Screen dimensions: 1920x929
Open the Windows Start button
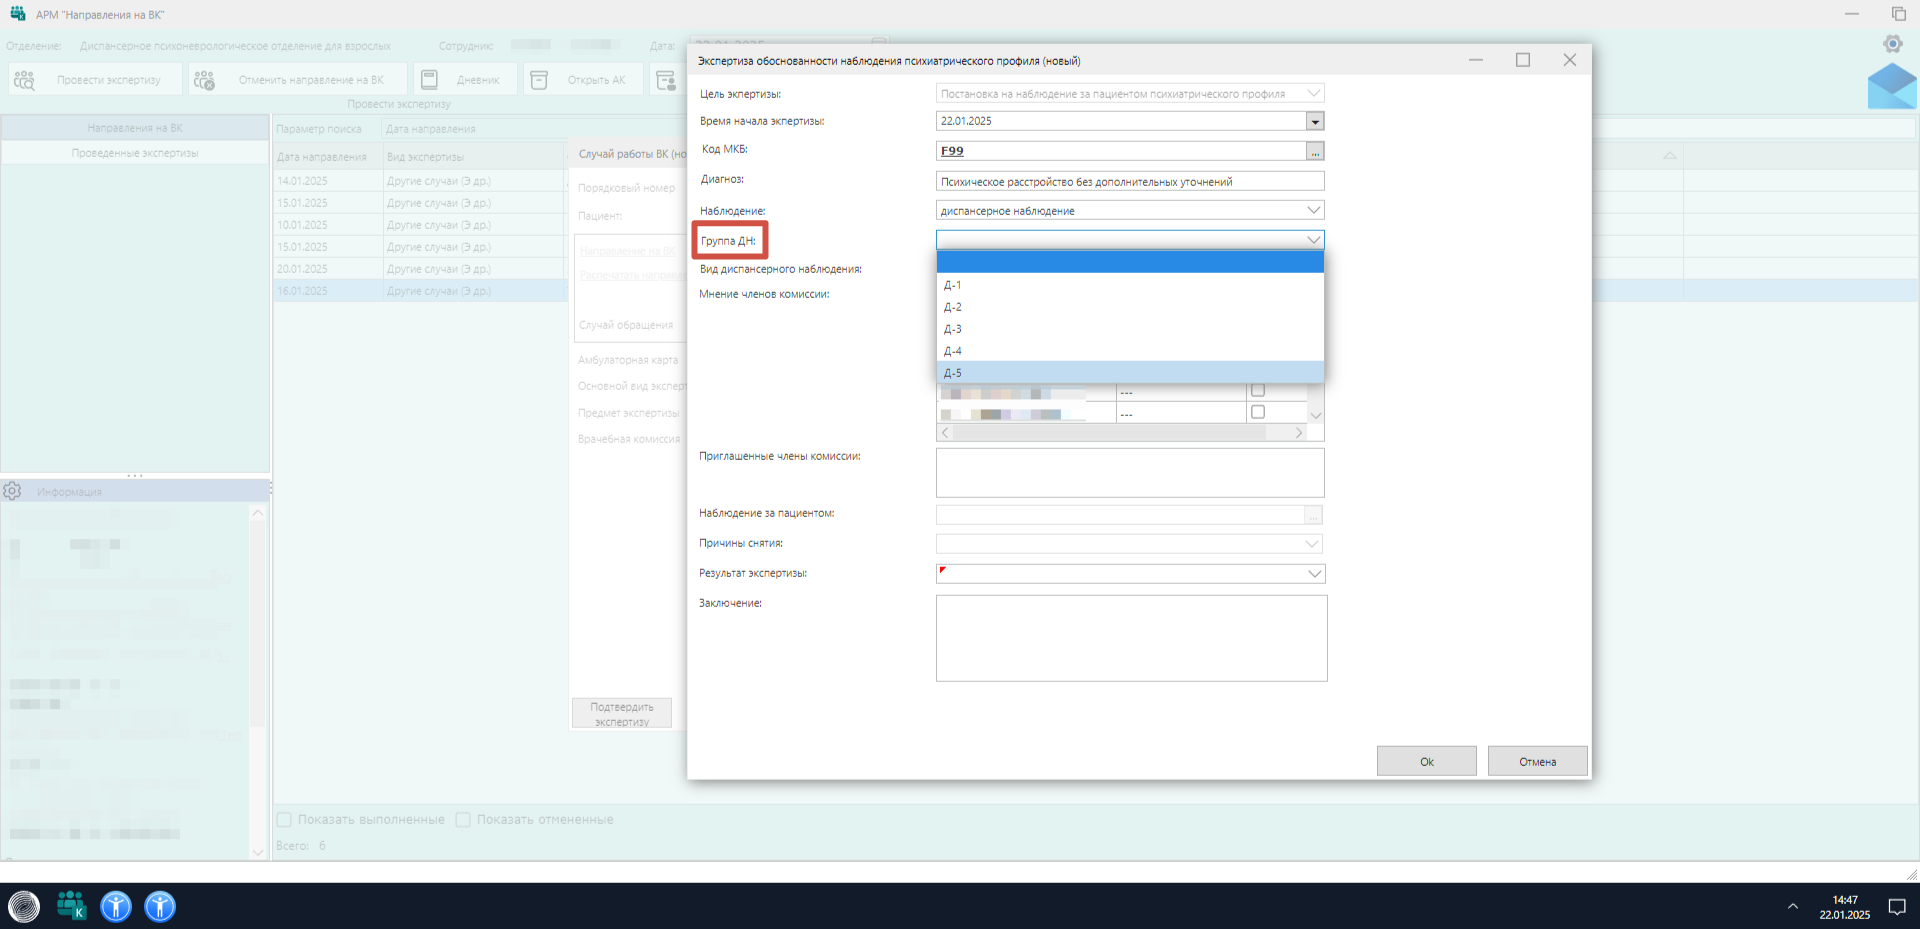(x=24, y=907)
